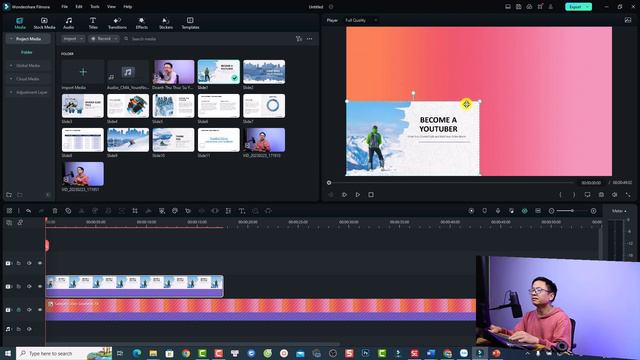Click the text T icon in timeline toolbar
Viewport: 640px width, 360px height.
242,211
